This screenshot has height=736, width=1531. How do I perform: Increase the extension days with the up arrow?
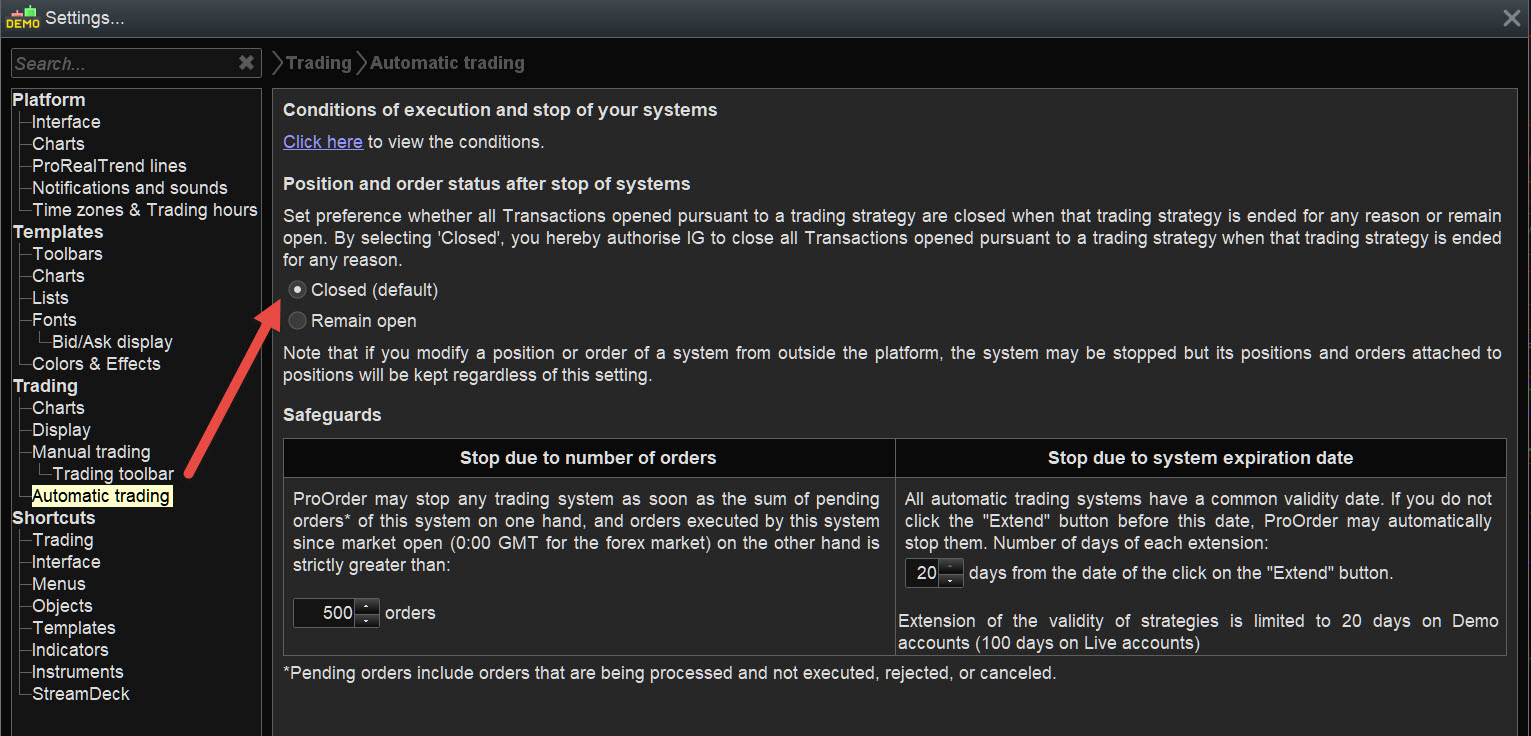pyautogui.click(x=951, y=567)
